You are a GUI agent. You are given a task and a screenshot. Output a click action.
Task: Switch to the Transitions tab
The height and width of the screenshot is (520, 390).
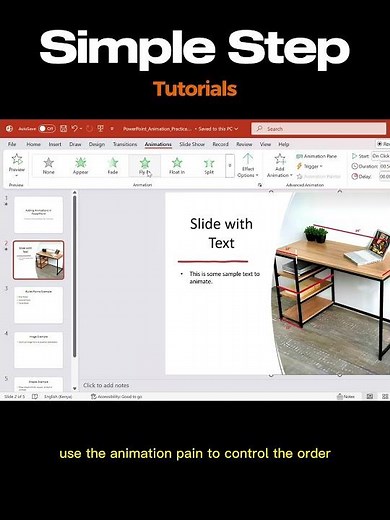(x=125, y=144)
